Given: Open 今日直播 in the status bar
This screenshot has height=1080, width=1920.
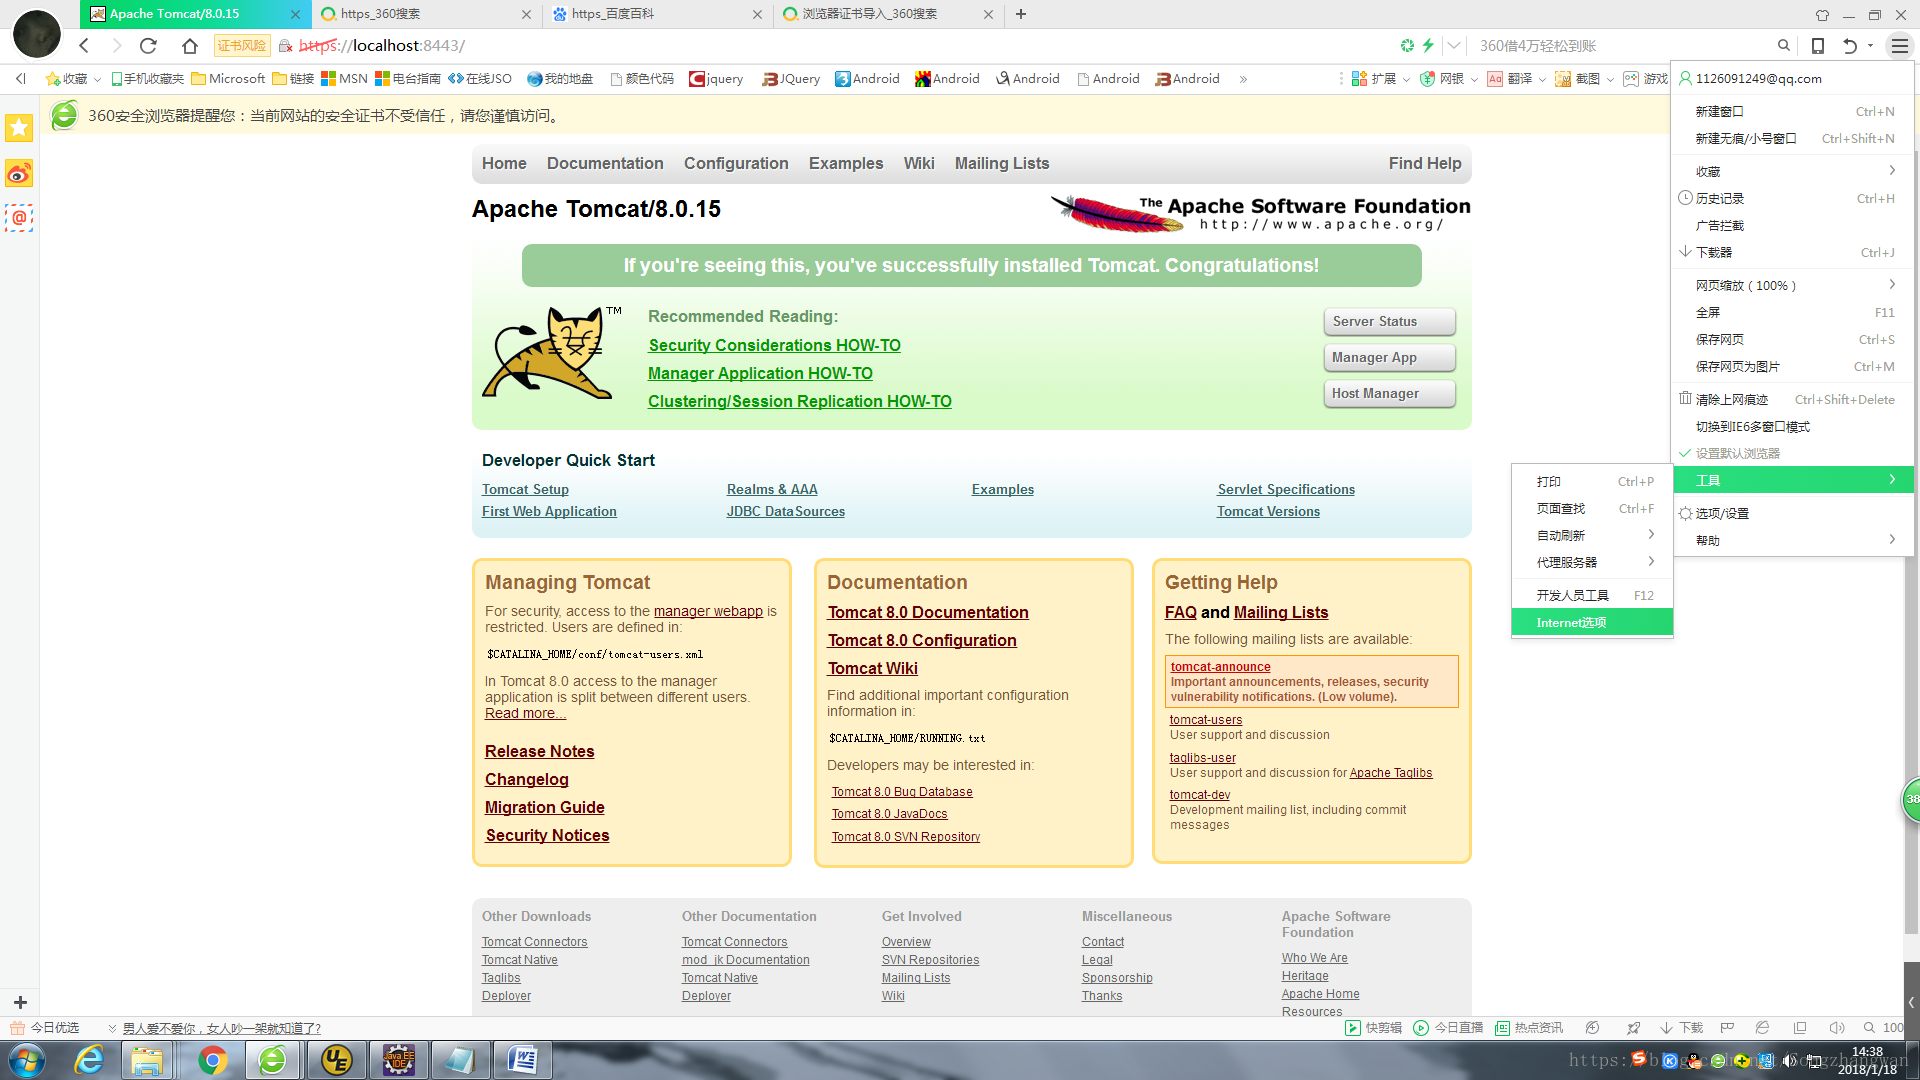Looking at the screenshot, I should [x=1448, y=1028].
